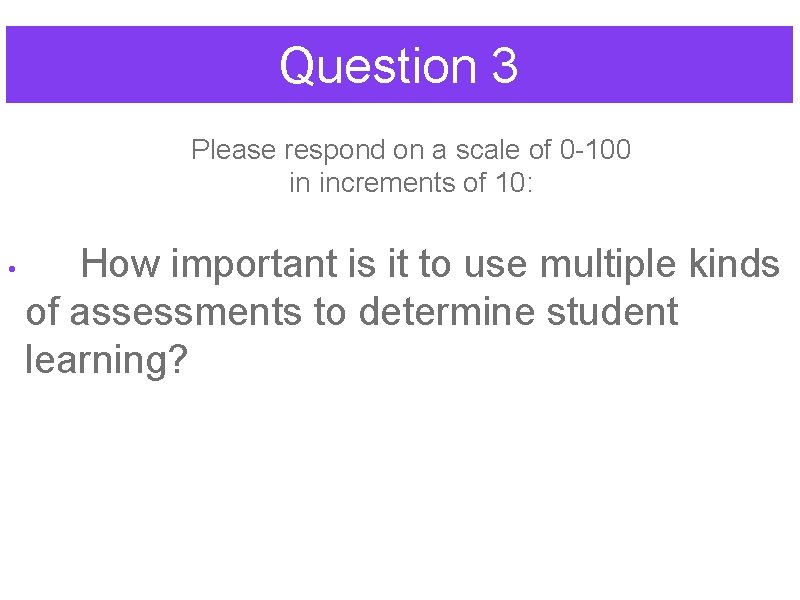Screen dimensions: 800x600
Task: Click the word "student" in the question
Action: coord(612,311)
